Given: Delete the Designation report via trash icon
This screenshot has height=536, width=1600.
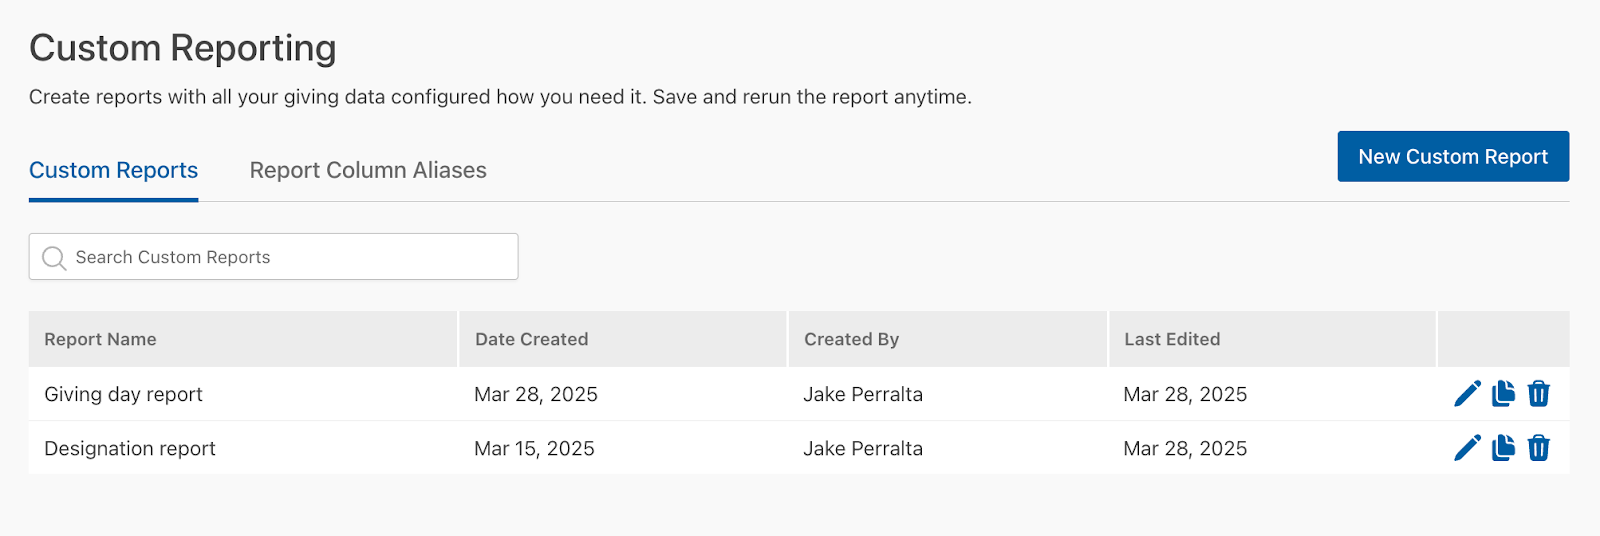Looking at the screenshot, I should [x=1539, y=448].
